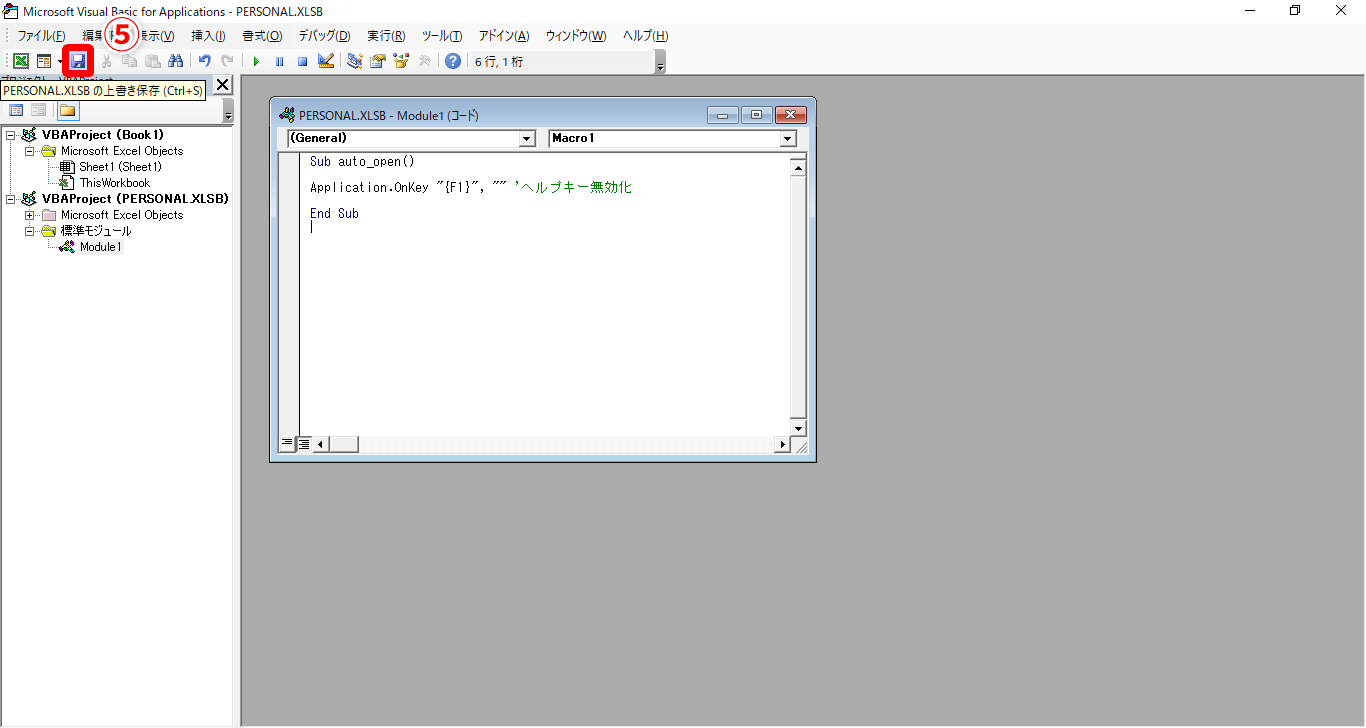Collapse the 標準モジュール folder
This screenshot has width=1366, height=728.
tap(30, 231)
